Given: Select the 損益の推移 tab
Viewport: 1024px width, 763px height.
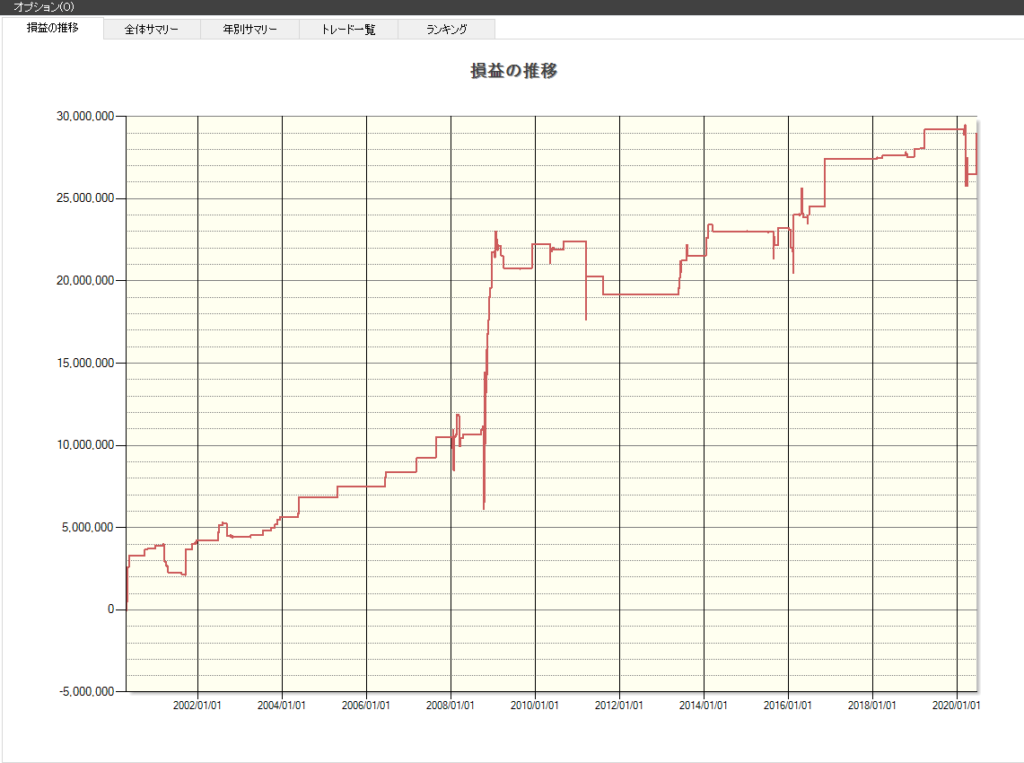Looking at the screenshot, I should click(52, 28).
